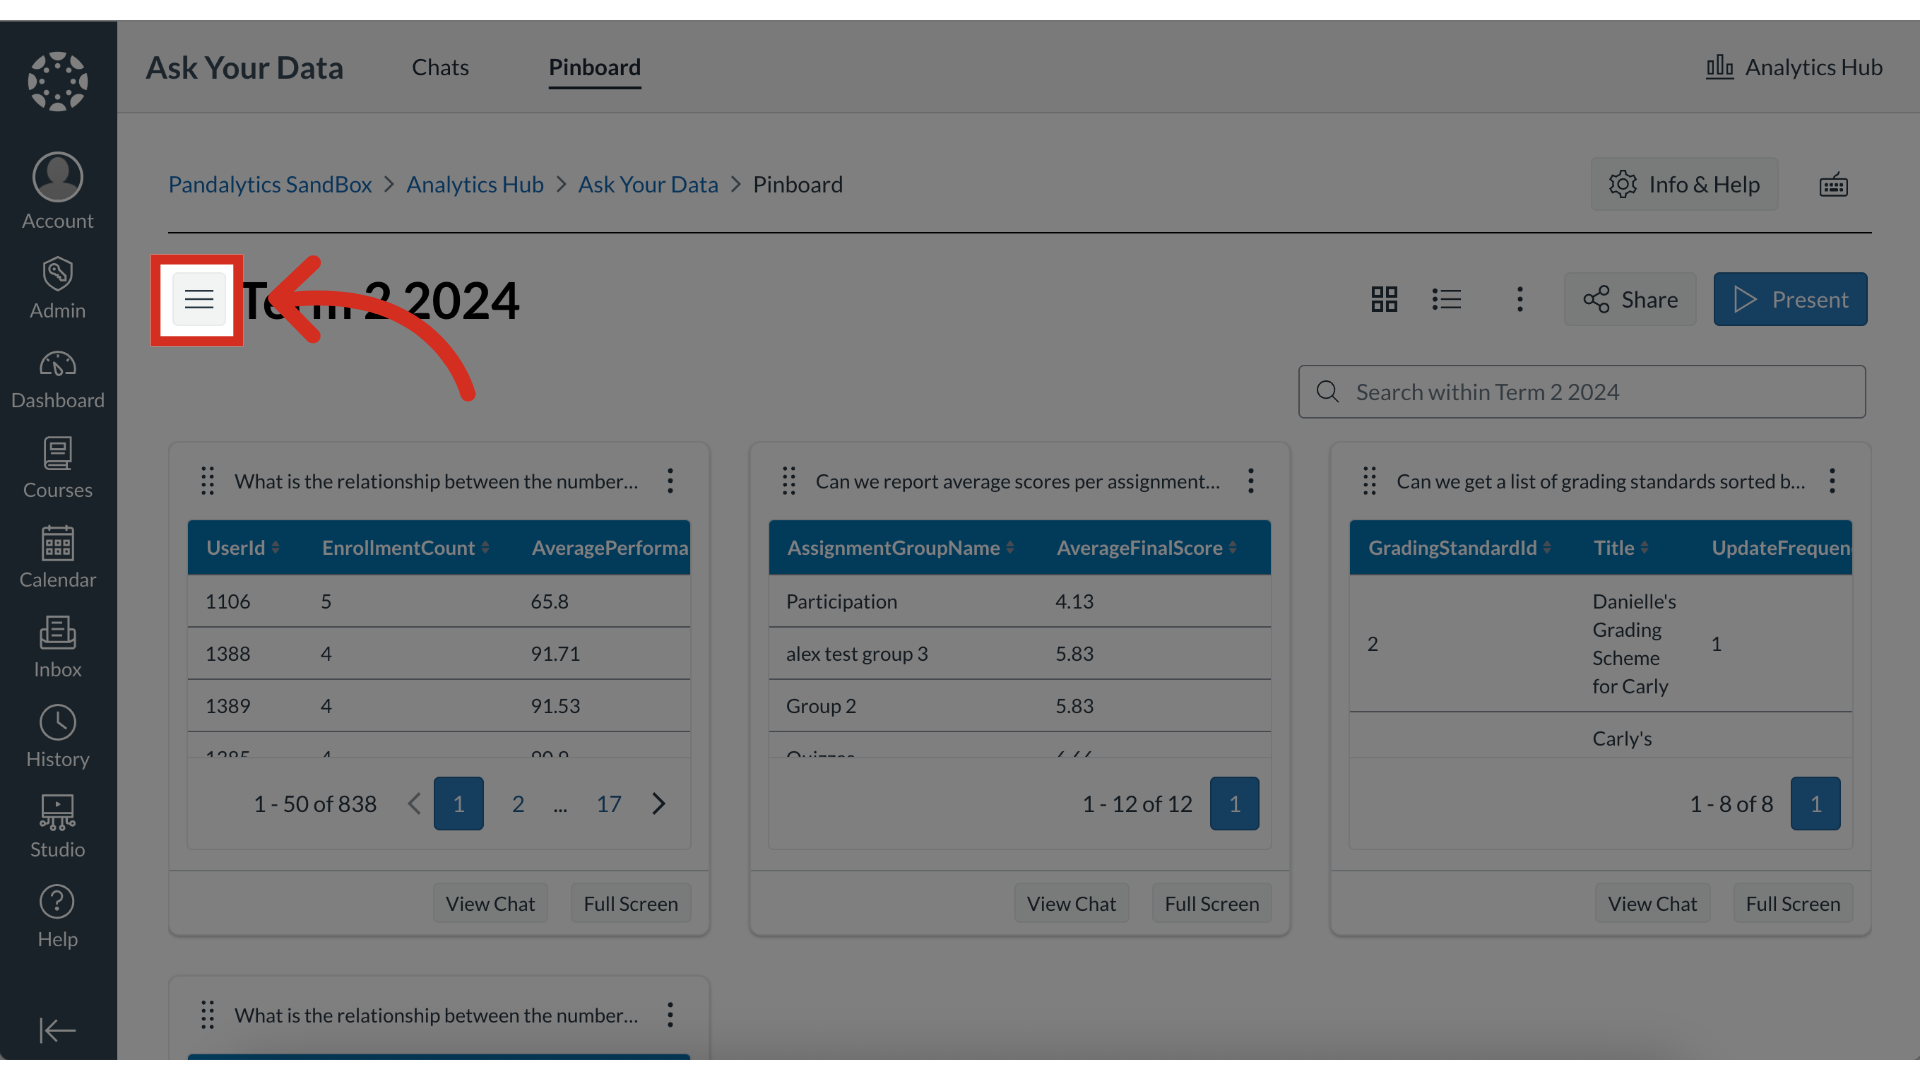This screenshot has height=1080, width=1920.
Task: Open Full Screen for average scores card
Action: (1212, 904)
